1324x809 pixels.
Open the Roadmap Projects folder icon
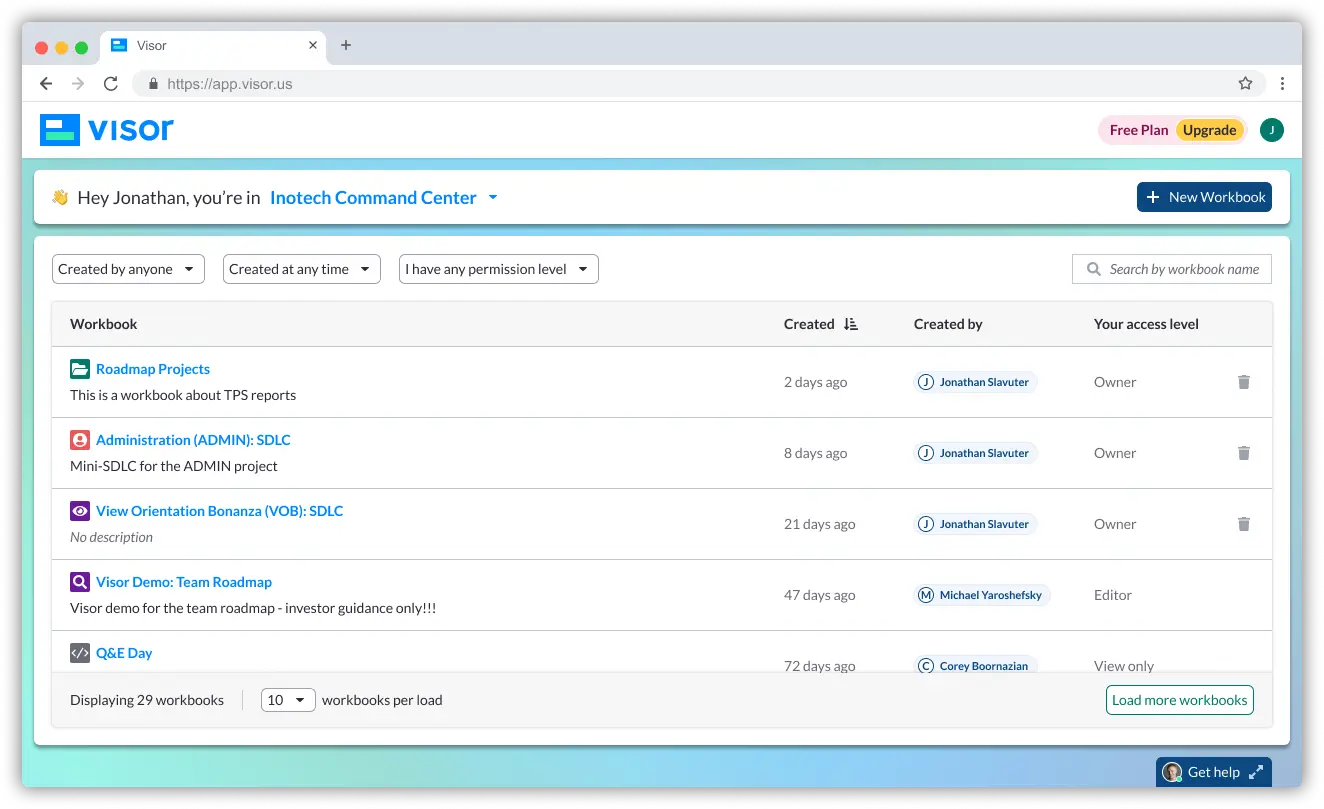tap(80, 369)
